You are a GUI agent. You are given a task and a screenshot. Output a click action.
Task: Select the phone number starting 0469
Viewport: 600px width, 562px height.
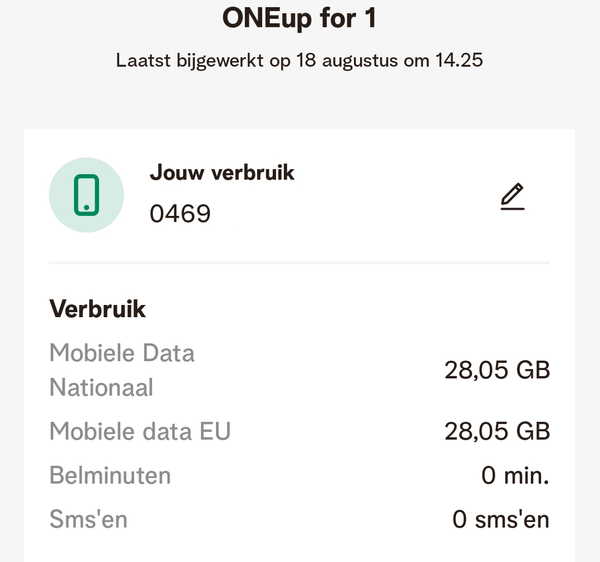tap(180, 213)
